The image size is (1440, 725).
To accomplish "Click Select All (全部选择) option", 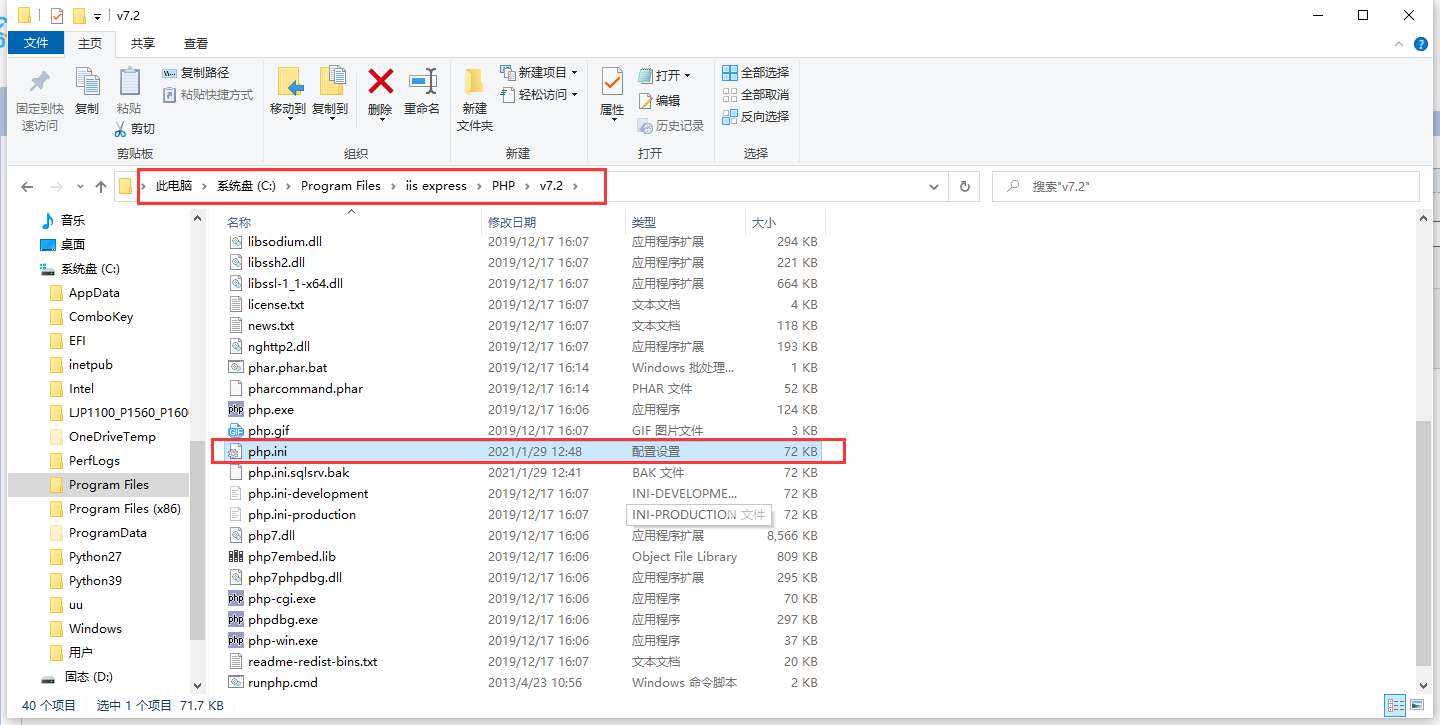I will (756, 72).
